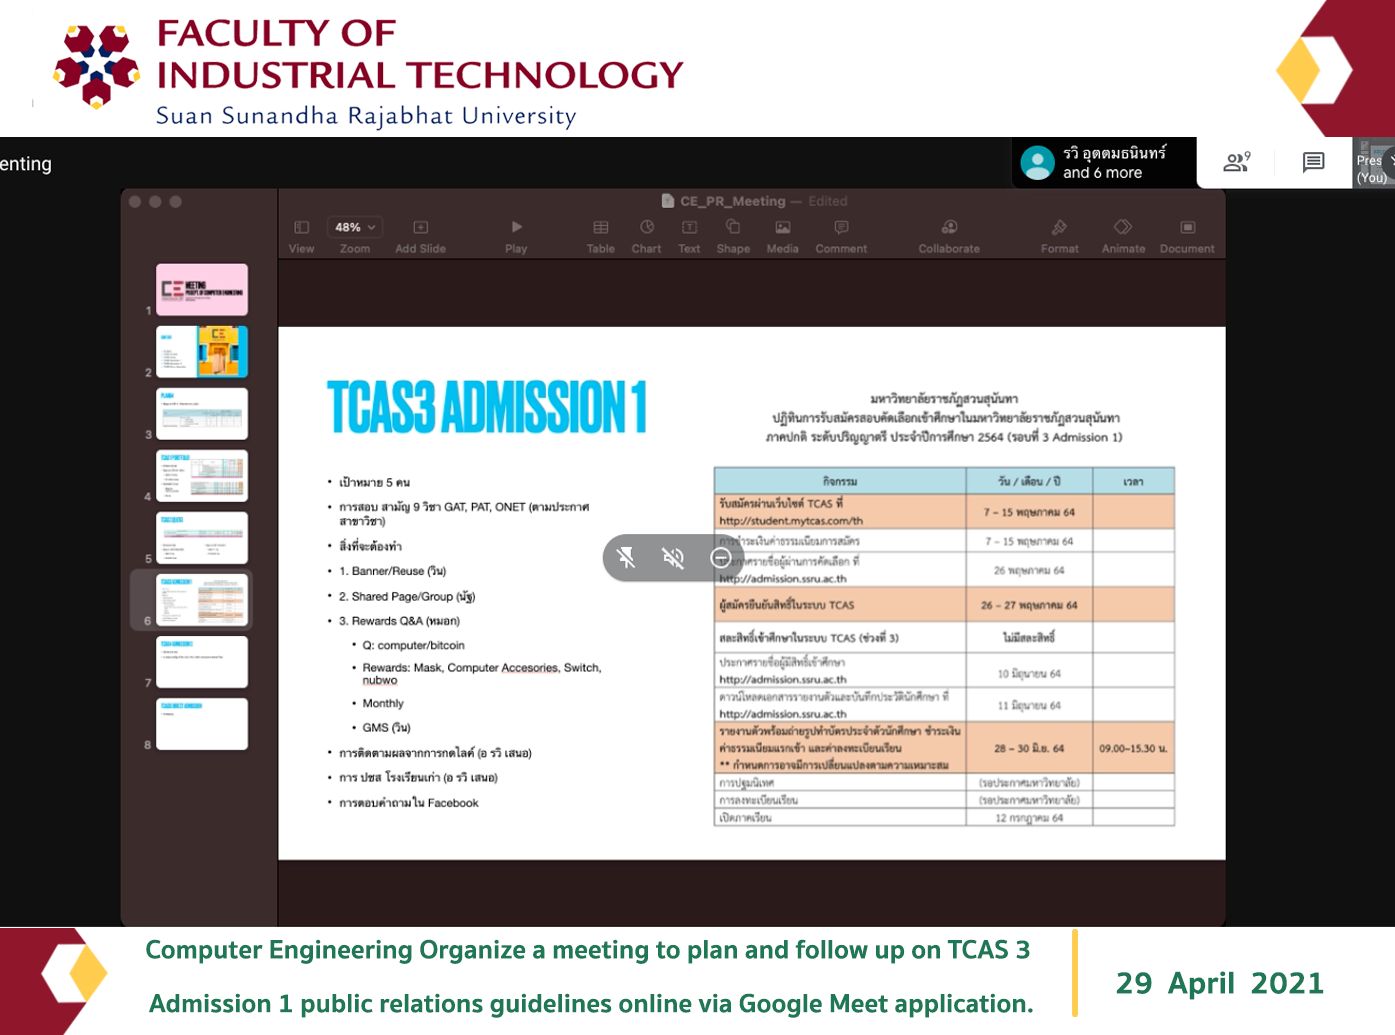Open the Shape picker menu

pyautogui.click(x=733, y=228)
